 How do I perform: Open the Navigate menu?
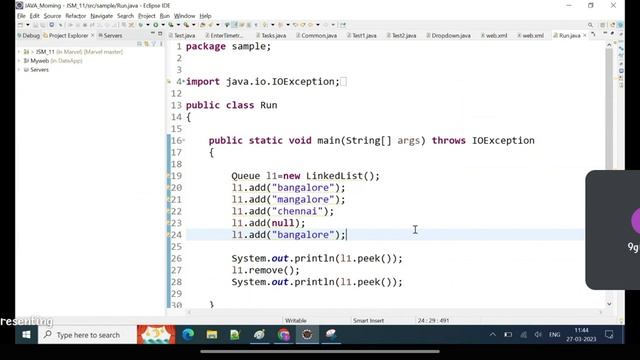coord(102,16)
